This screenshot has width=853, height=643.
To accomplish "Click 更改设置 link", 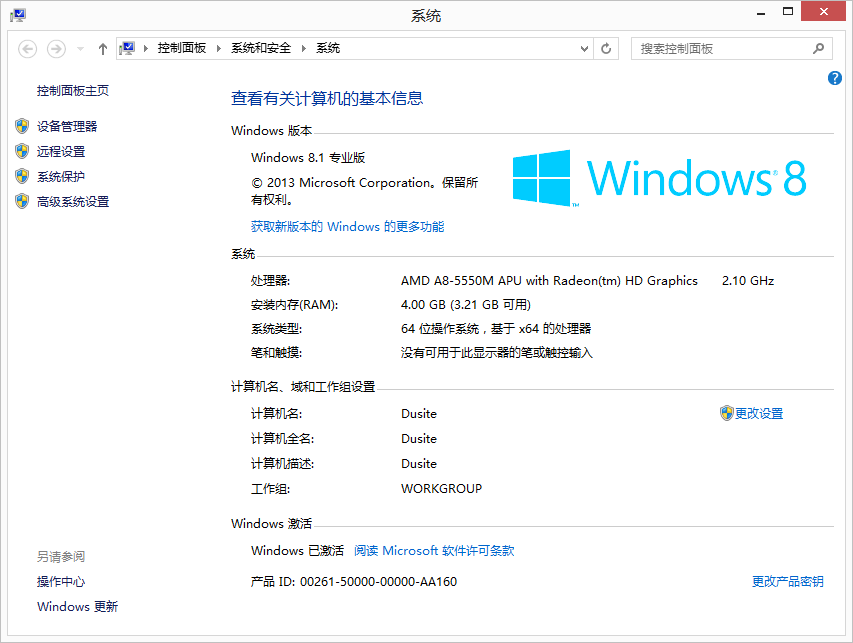I will click(x=759, y=413).
